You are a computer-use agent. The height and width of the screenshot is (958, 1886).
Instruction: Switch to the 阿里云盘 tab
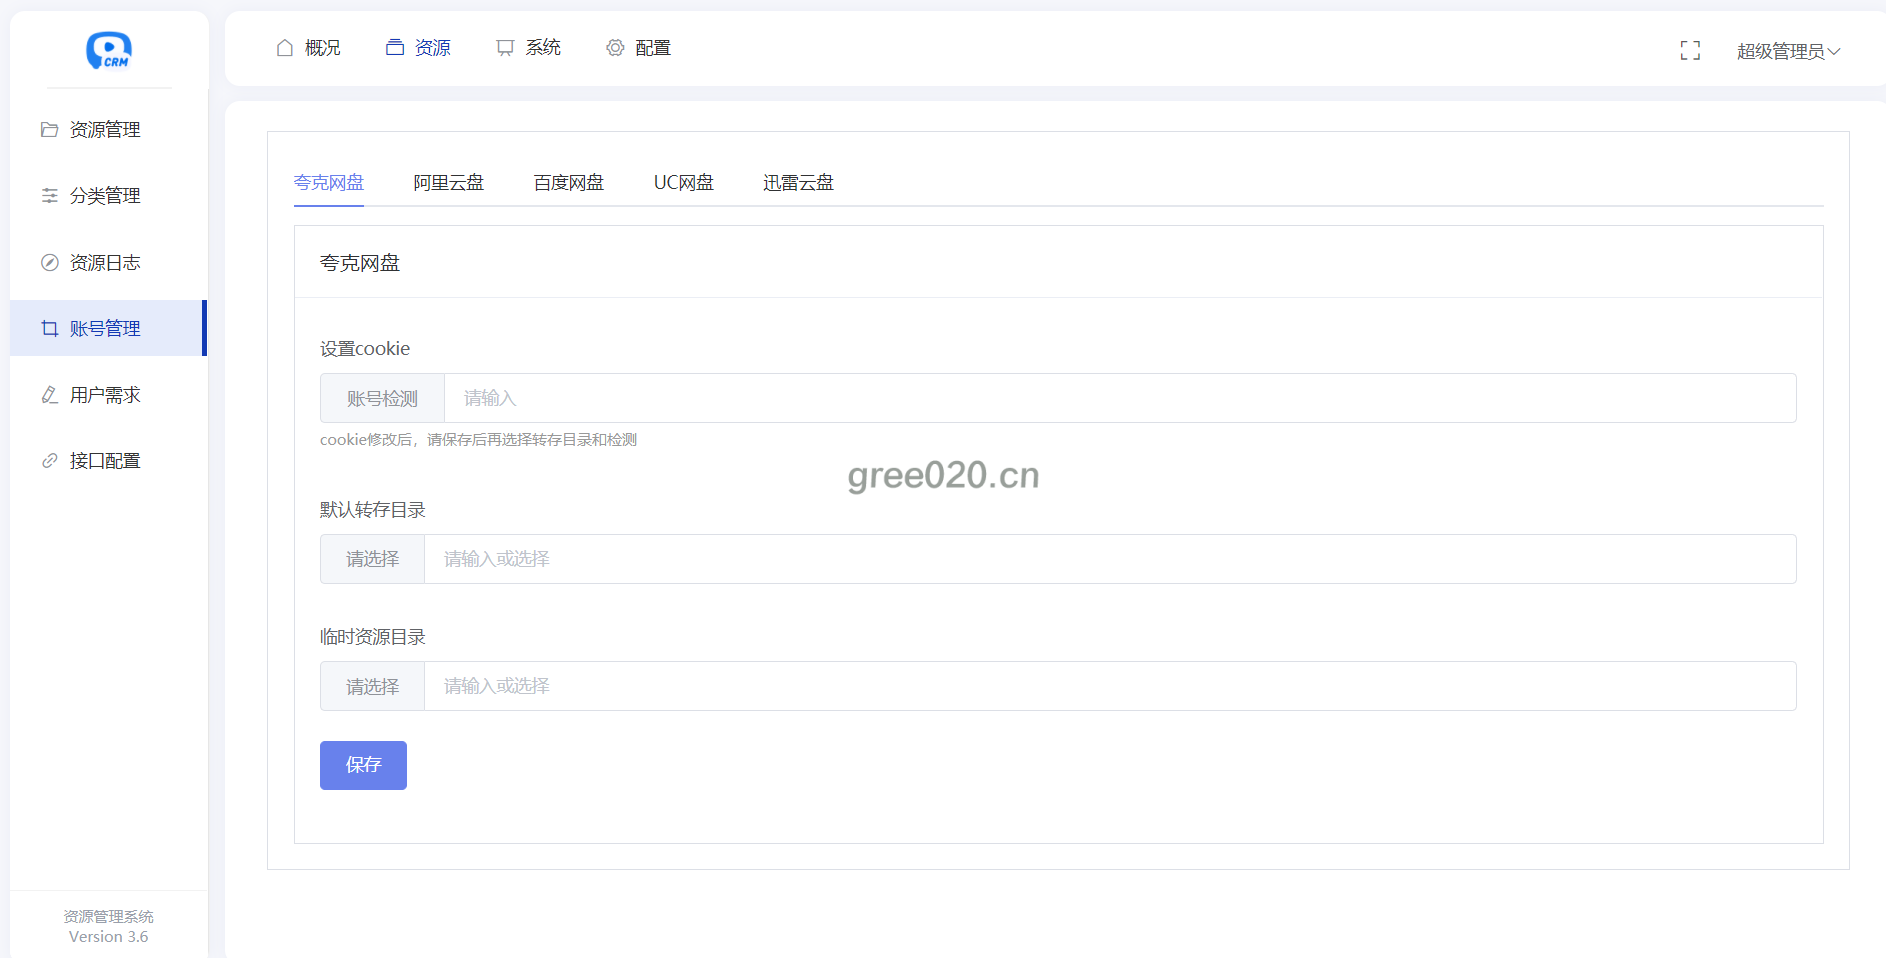click(x=448, y=183)
